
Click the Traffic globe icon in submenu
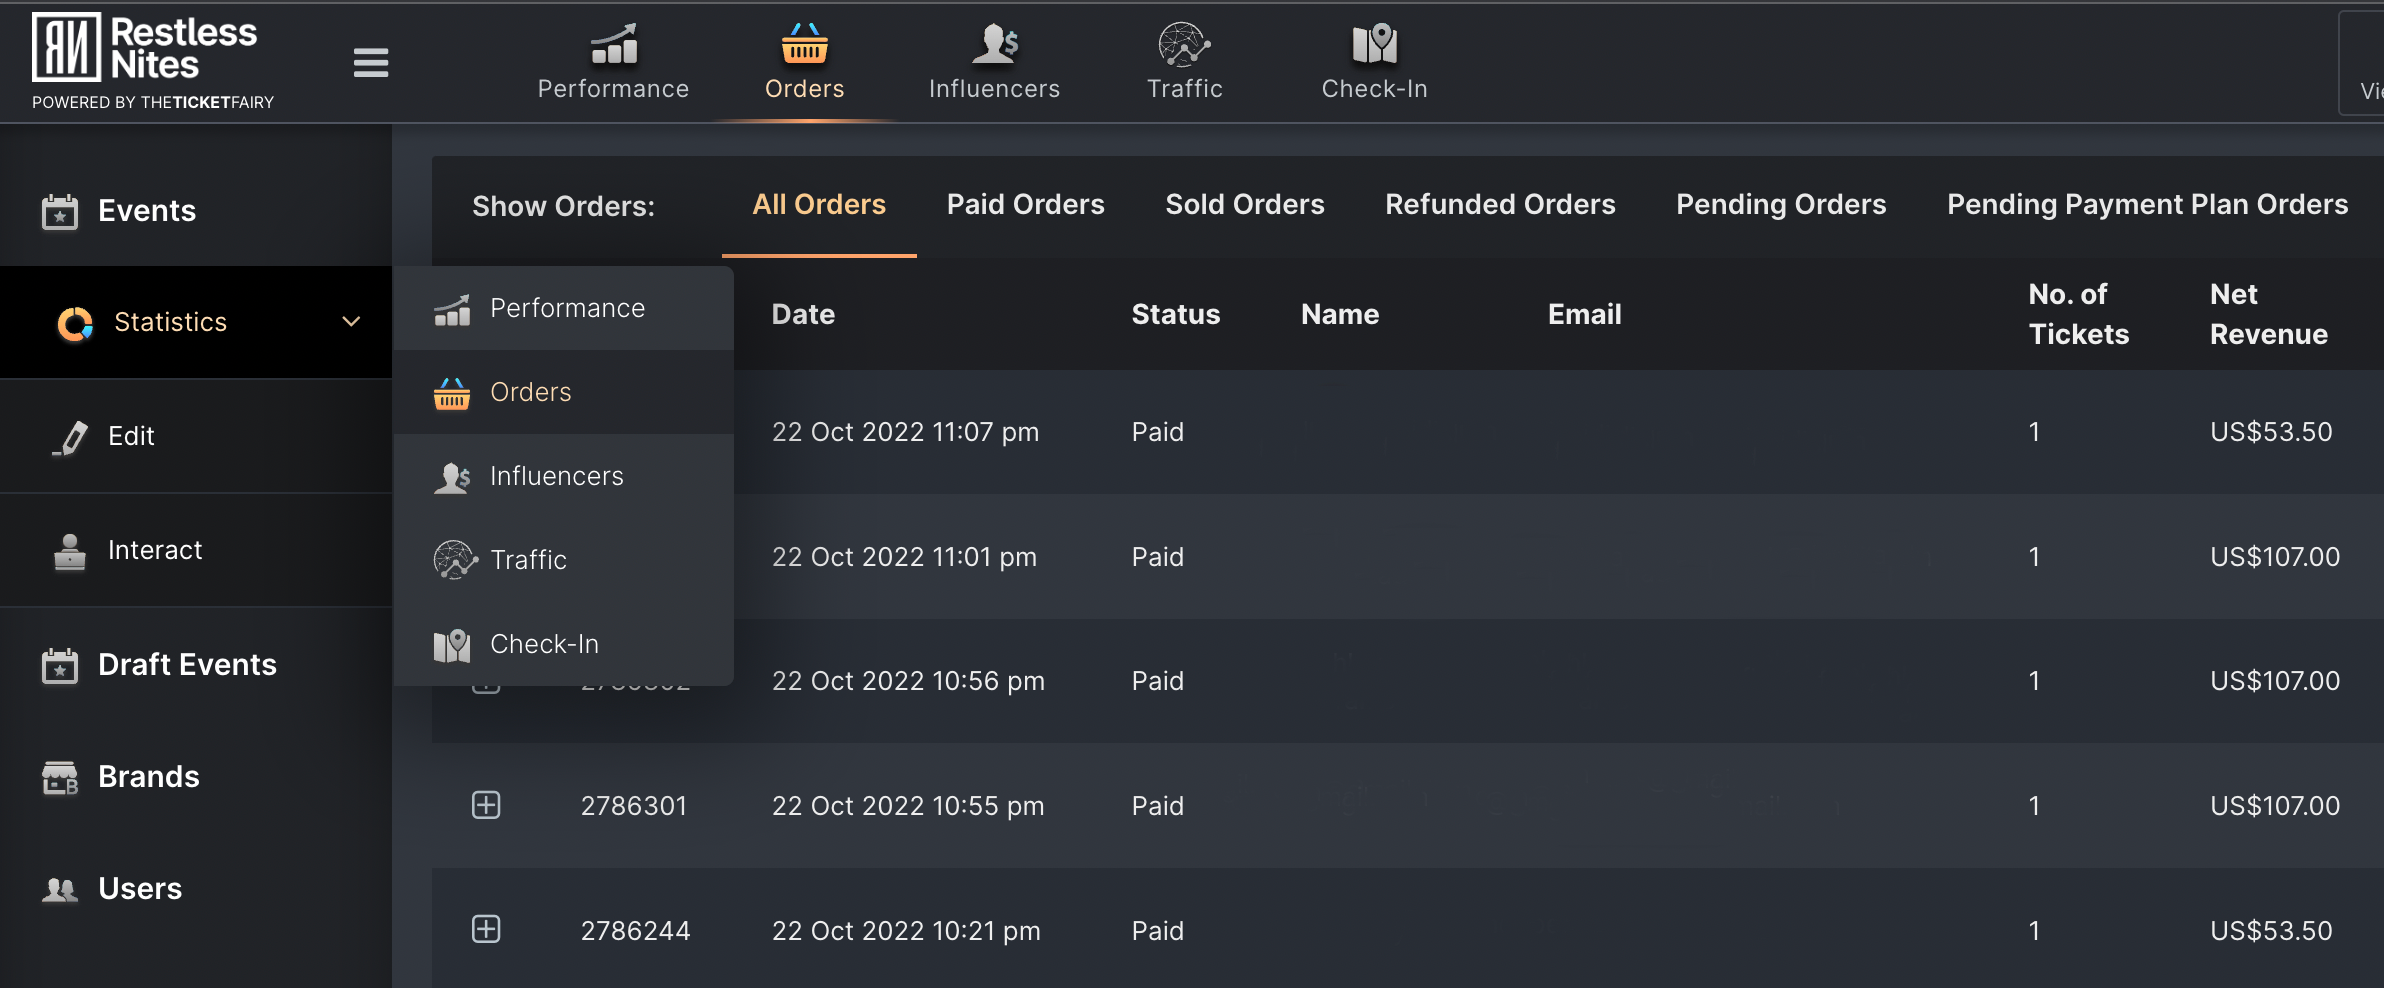pyautogui.click(x=455, y=560)
